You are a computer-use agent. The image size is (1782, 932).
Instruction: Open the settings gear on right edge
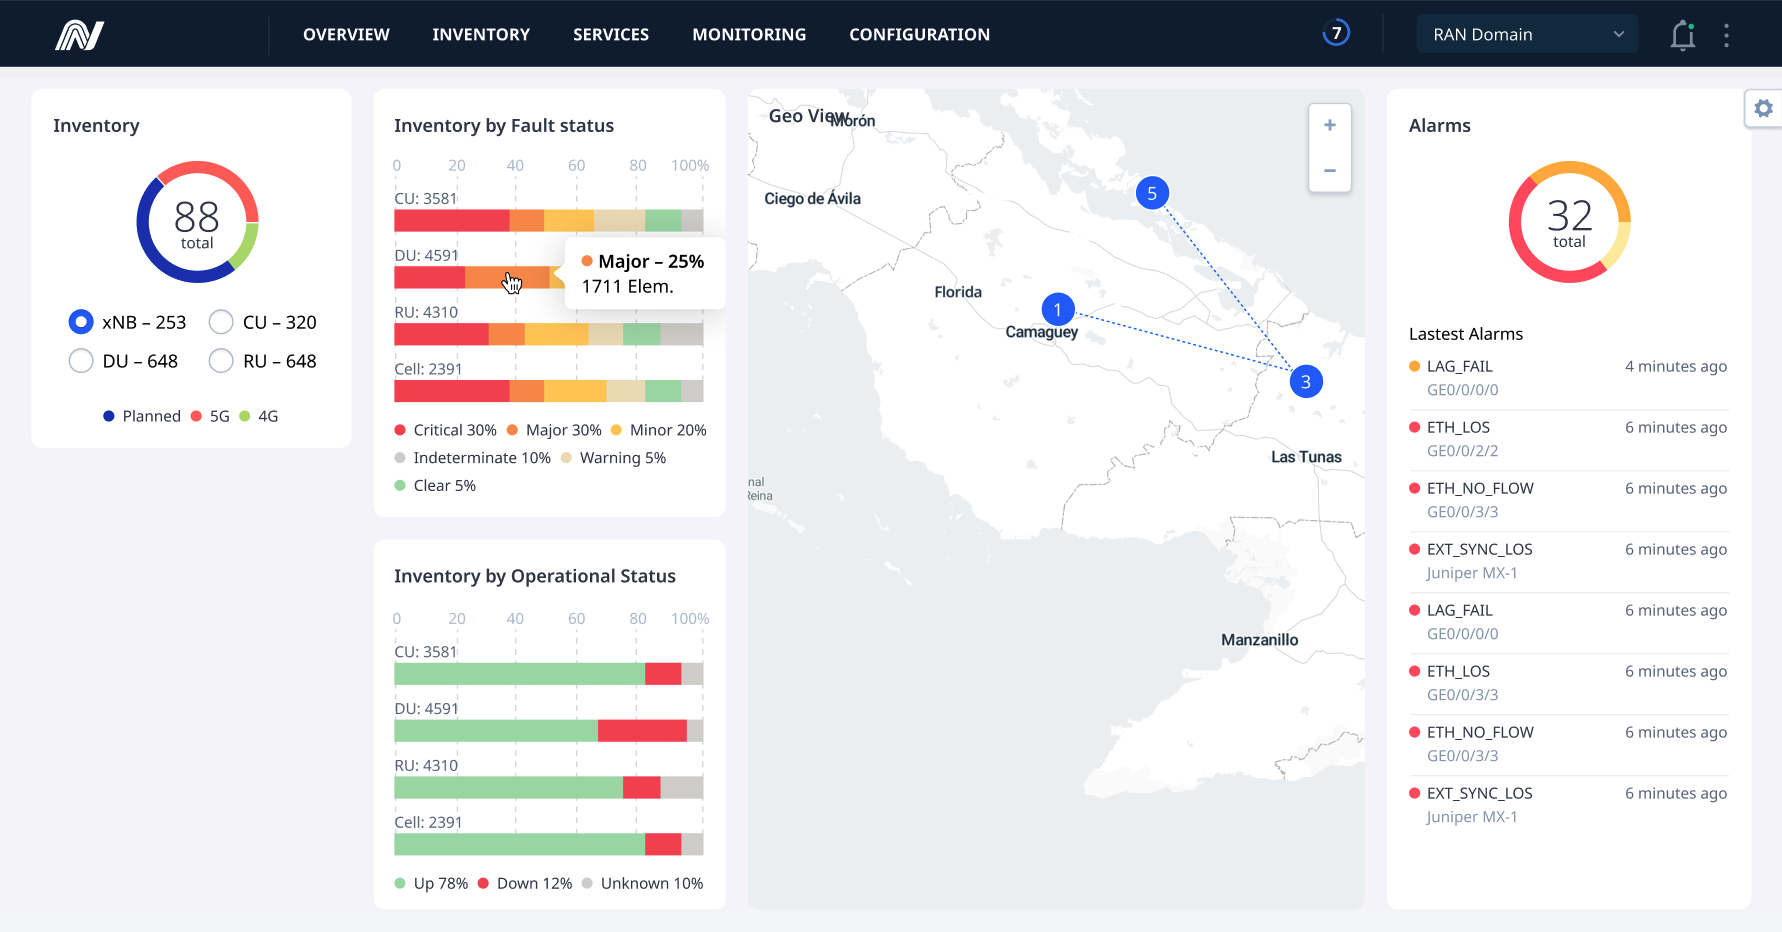(x=1763, y=108)
